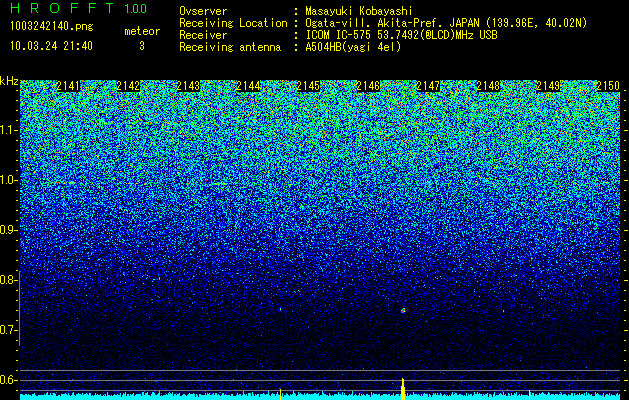Screen dimensions: 629x400
Task: Click the 2150 time label
Action: point(608,86)
